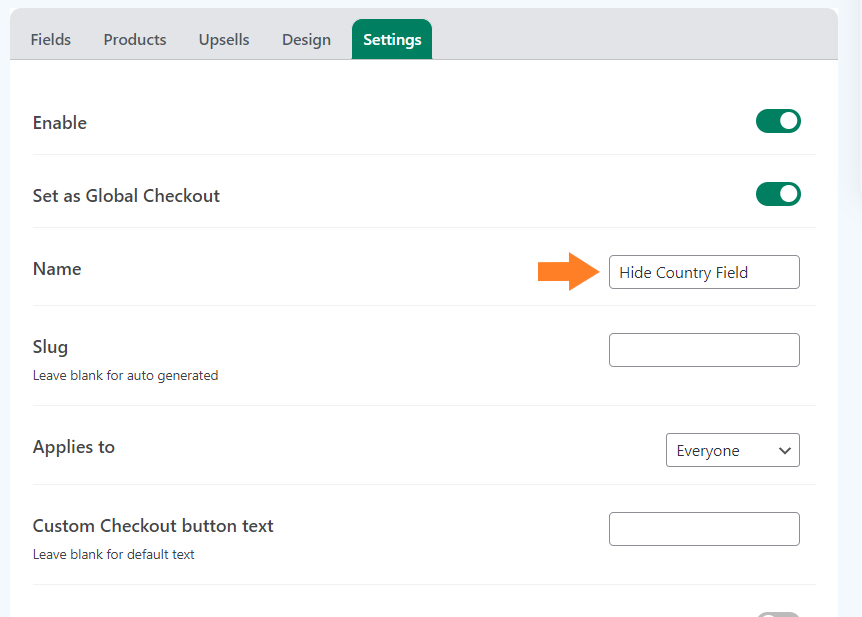Toggle the partially visible switch at bottom
Screen dimensions: 862x617
point(778,614)
